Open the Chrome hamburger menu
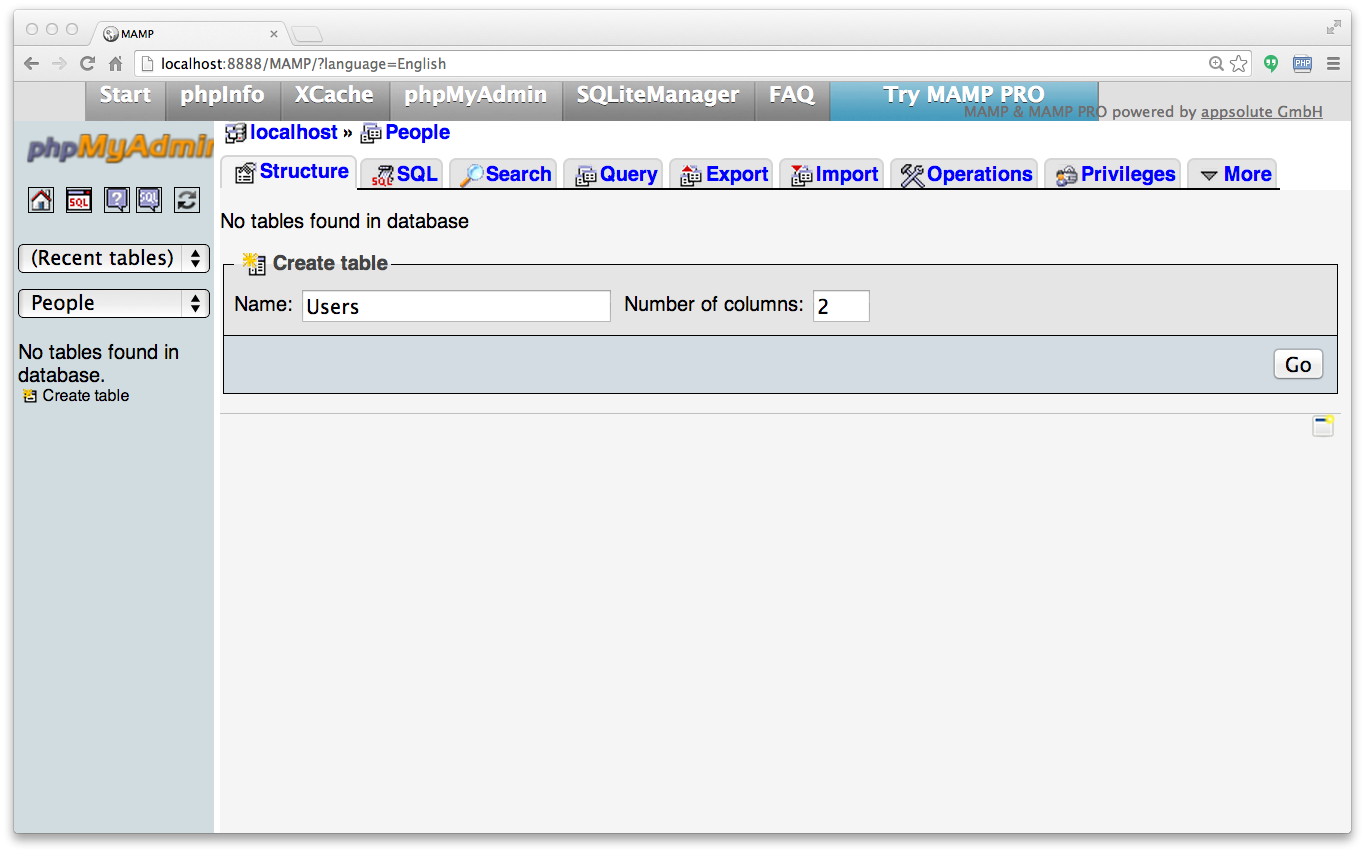This screenshot has height=853, width=1365. click(x=1333, y=63)
